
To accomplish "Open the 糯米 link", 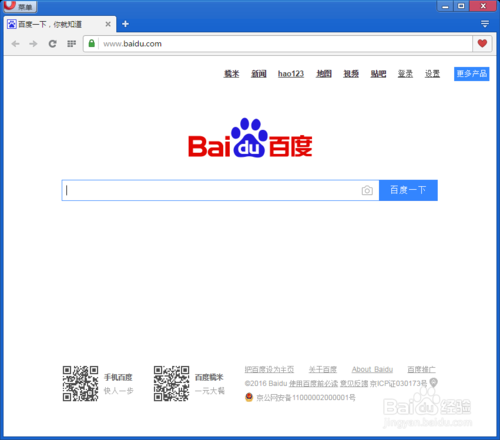I will 231,74.
